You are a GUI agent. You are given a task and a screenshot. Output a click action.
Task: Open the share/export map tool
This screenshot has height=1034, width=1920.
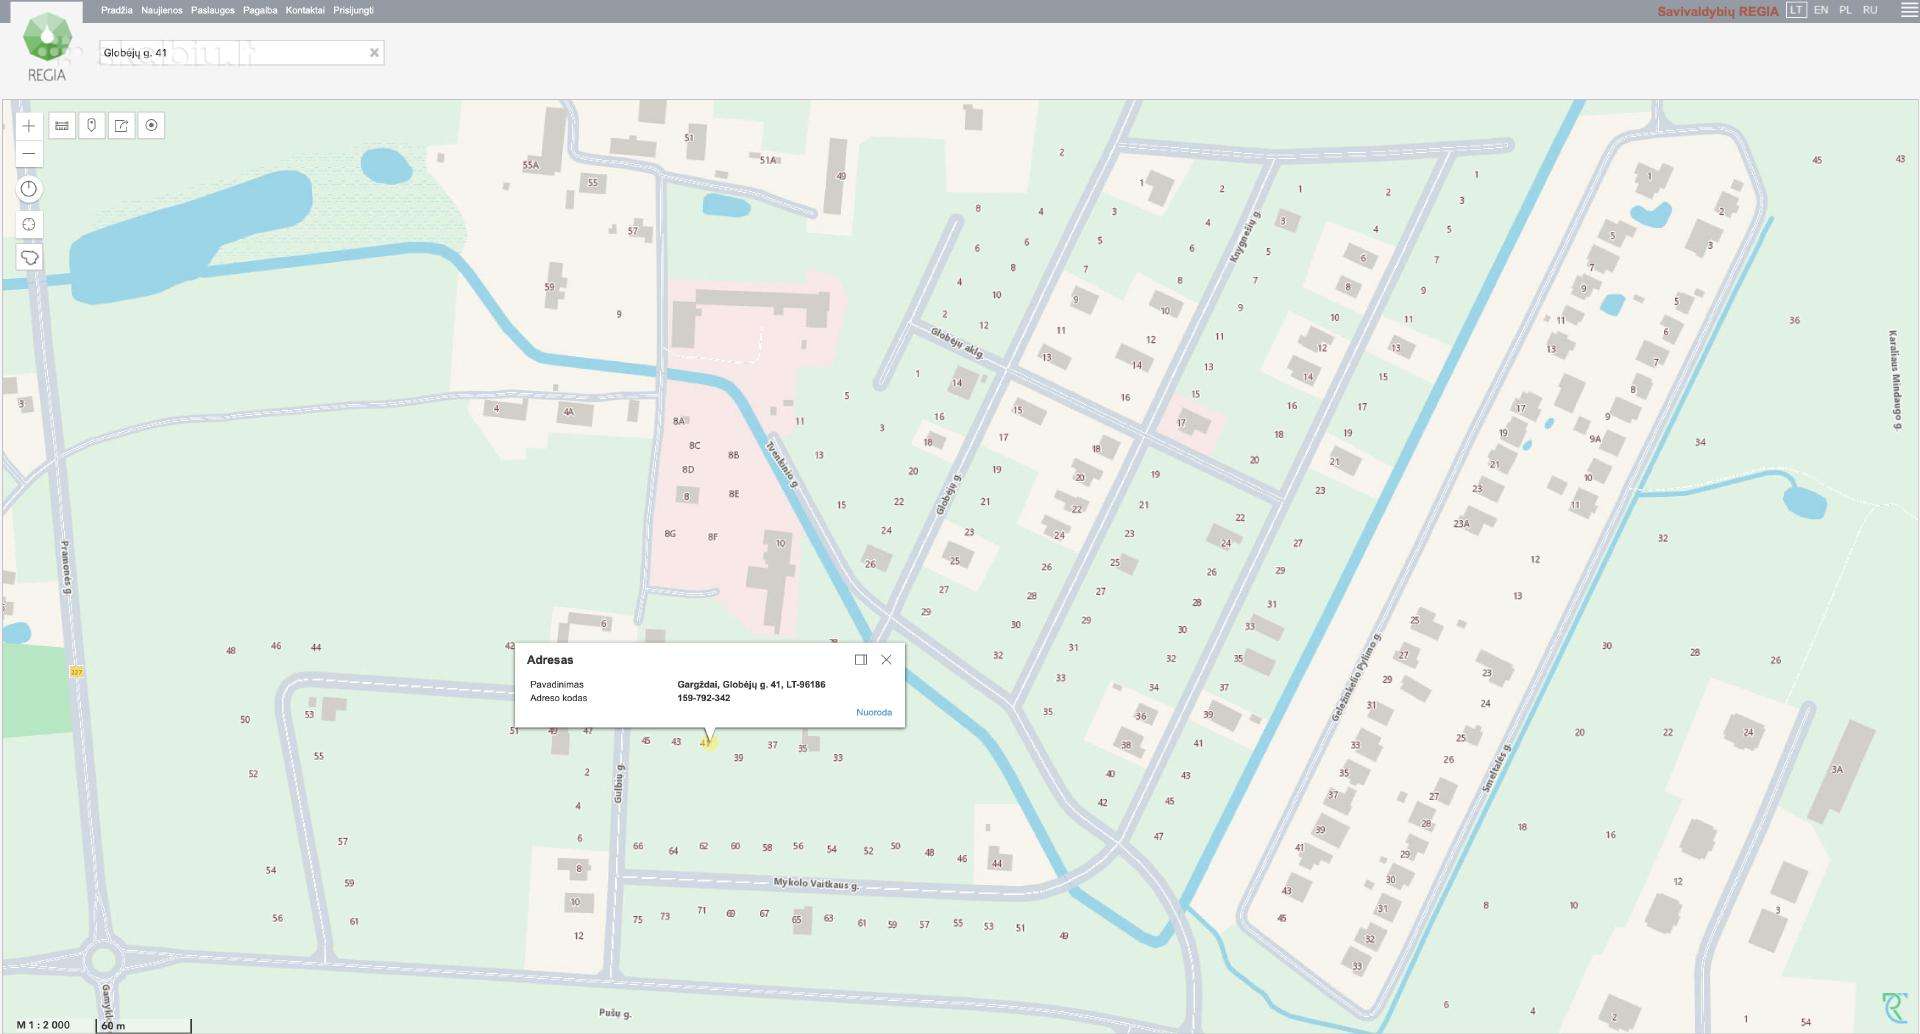(122, 126)
